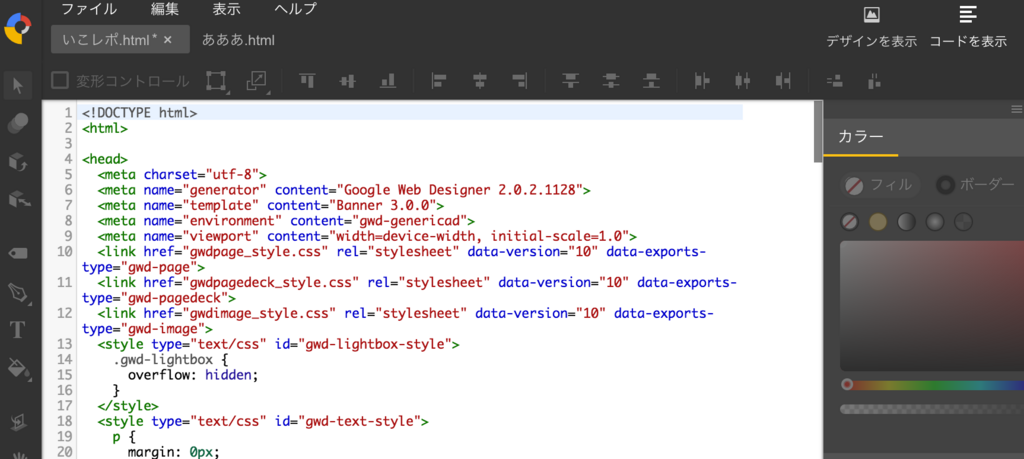Open the カラー panel tab

(x=861, y=136)
